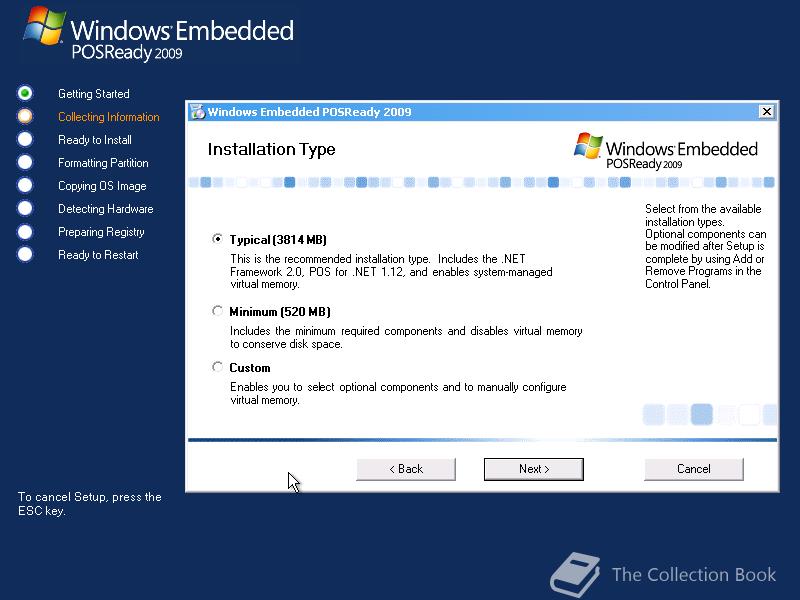Click the "Typical (3814 MB)" label text
800x600 pixels.
point(278,240)
